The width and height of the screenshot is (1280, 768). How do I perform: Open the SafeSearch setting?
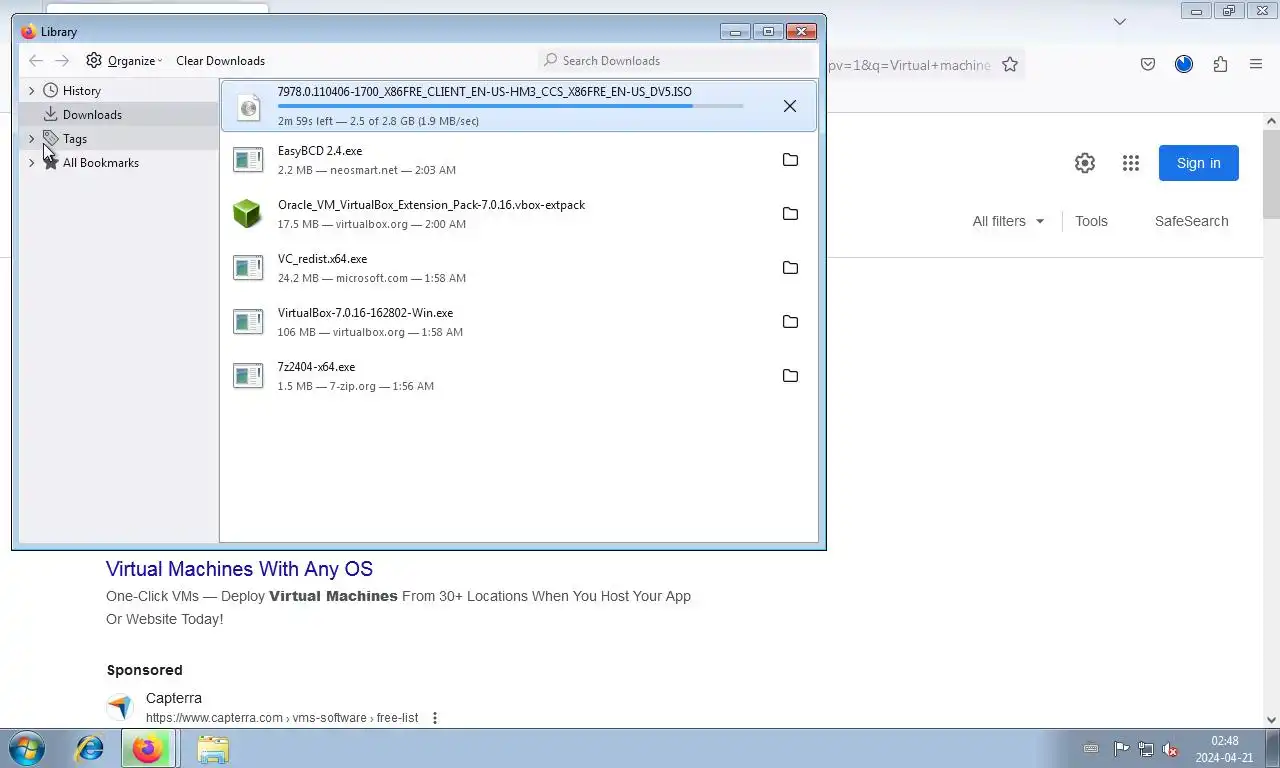1191,221
